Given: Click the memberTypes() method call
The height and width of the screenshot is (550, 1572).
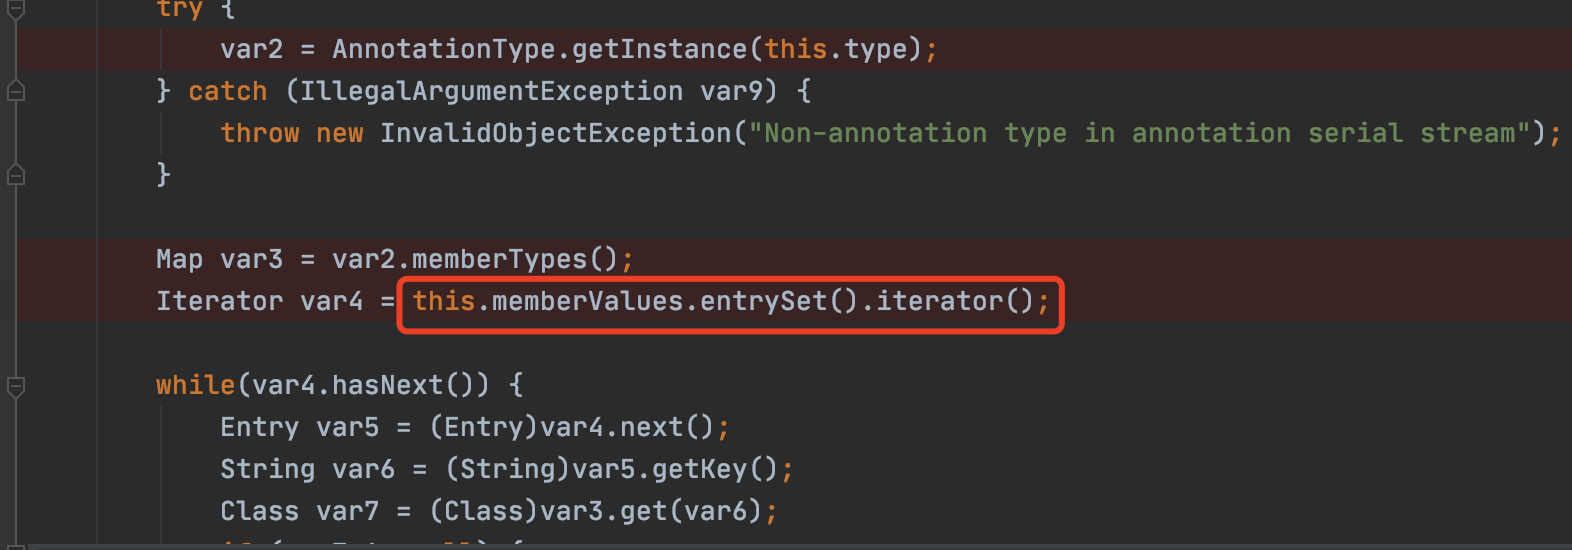Looking at the screenshot, I should [x=514, y=259].
